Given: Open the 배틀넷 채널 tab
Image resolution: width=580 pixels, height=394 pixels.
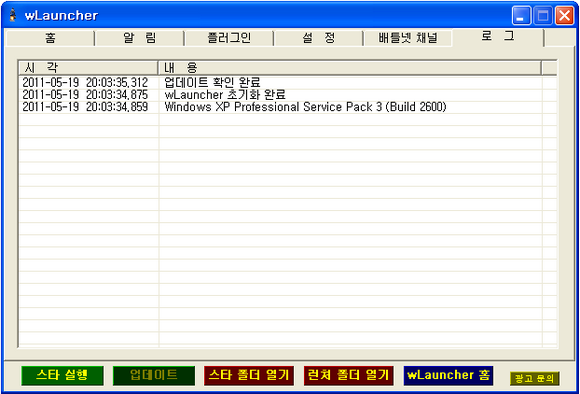Looking at the screenshot, I should click(408, 38).
